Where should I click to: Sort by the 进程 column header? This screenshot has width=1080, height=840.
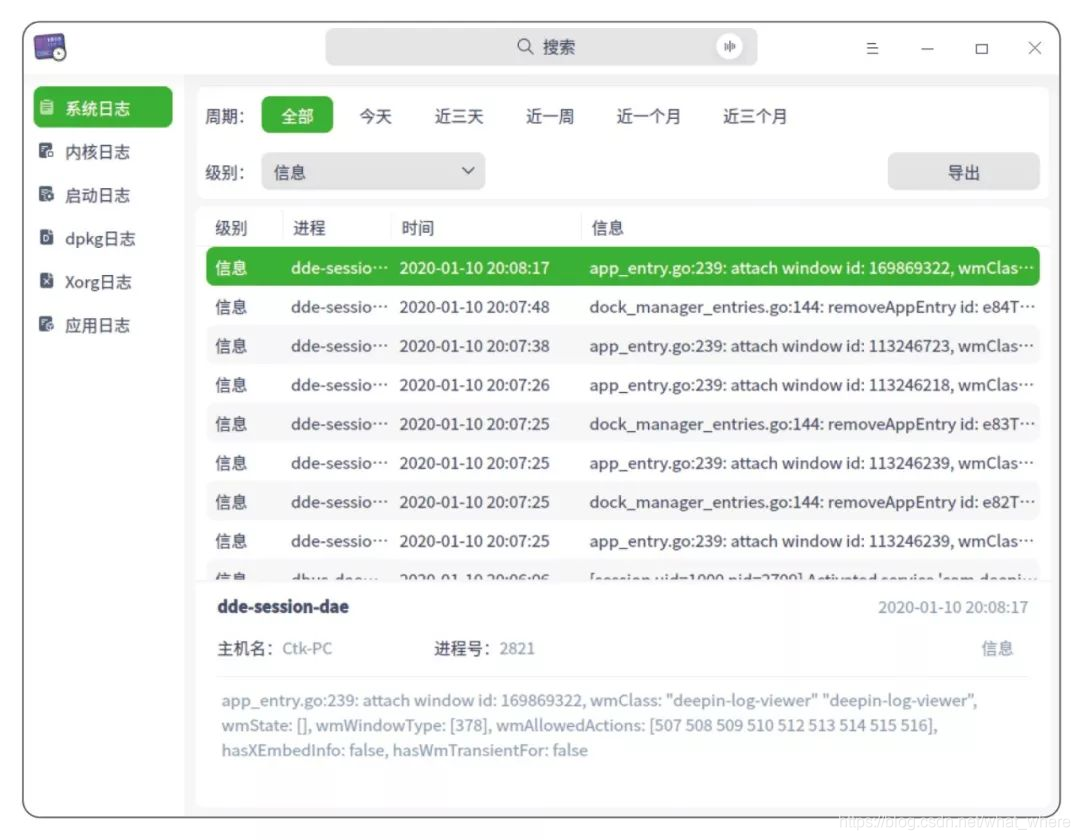tap(309, 228)
